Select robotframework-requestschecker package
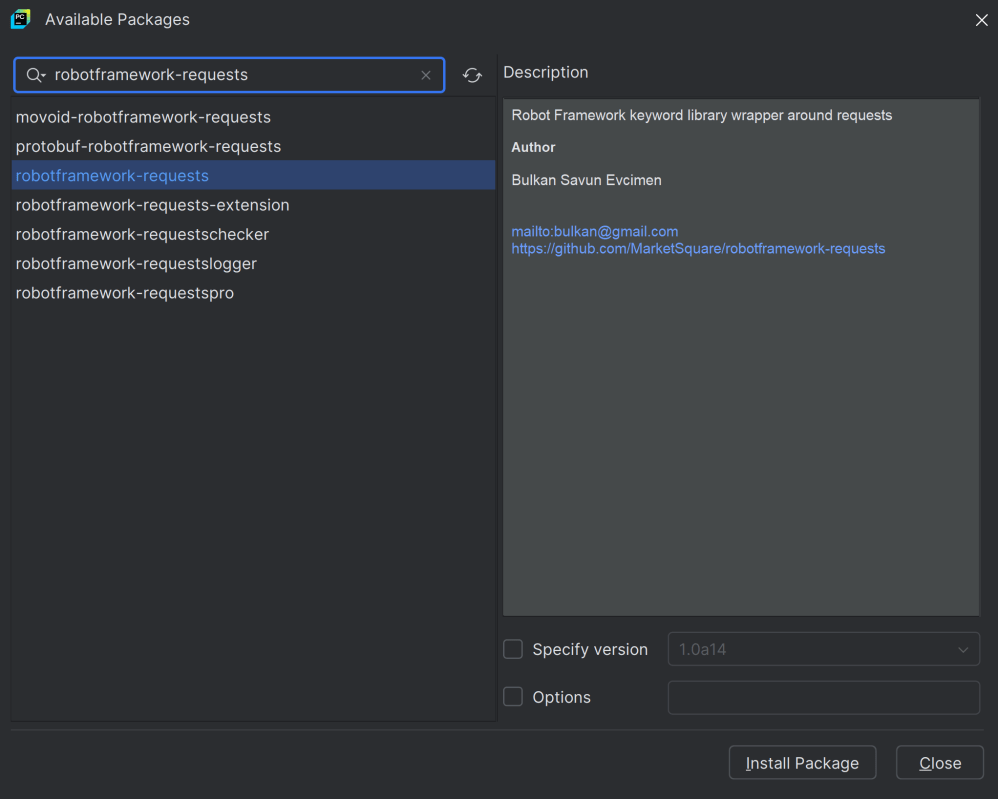Viewport: 998px width, 799px height. (x=142, y=234)
